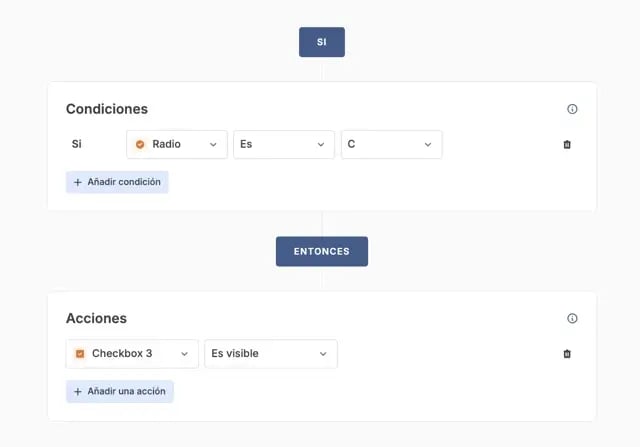Click the Condiciones section heading

(x=107, y=109)
